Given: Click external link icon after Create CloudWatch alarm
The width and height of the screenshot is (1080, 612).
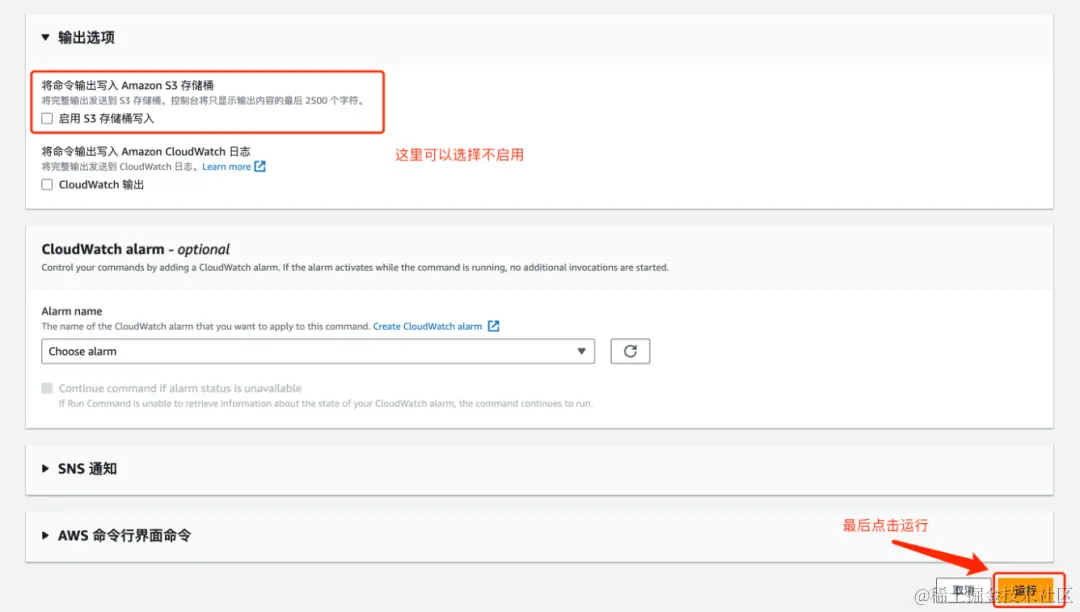Looking at the screenshot, I should (x=493, y=326).
